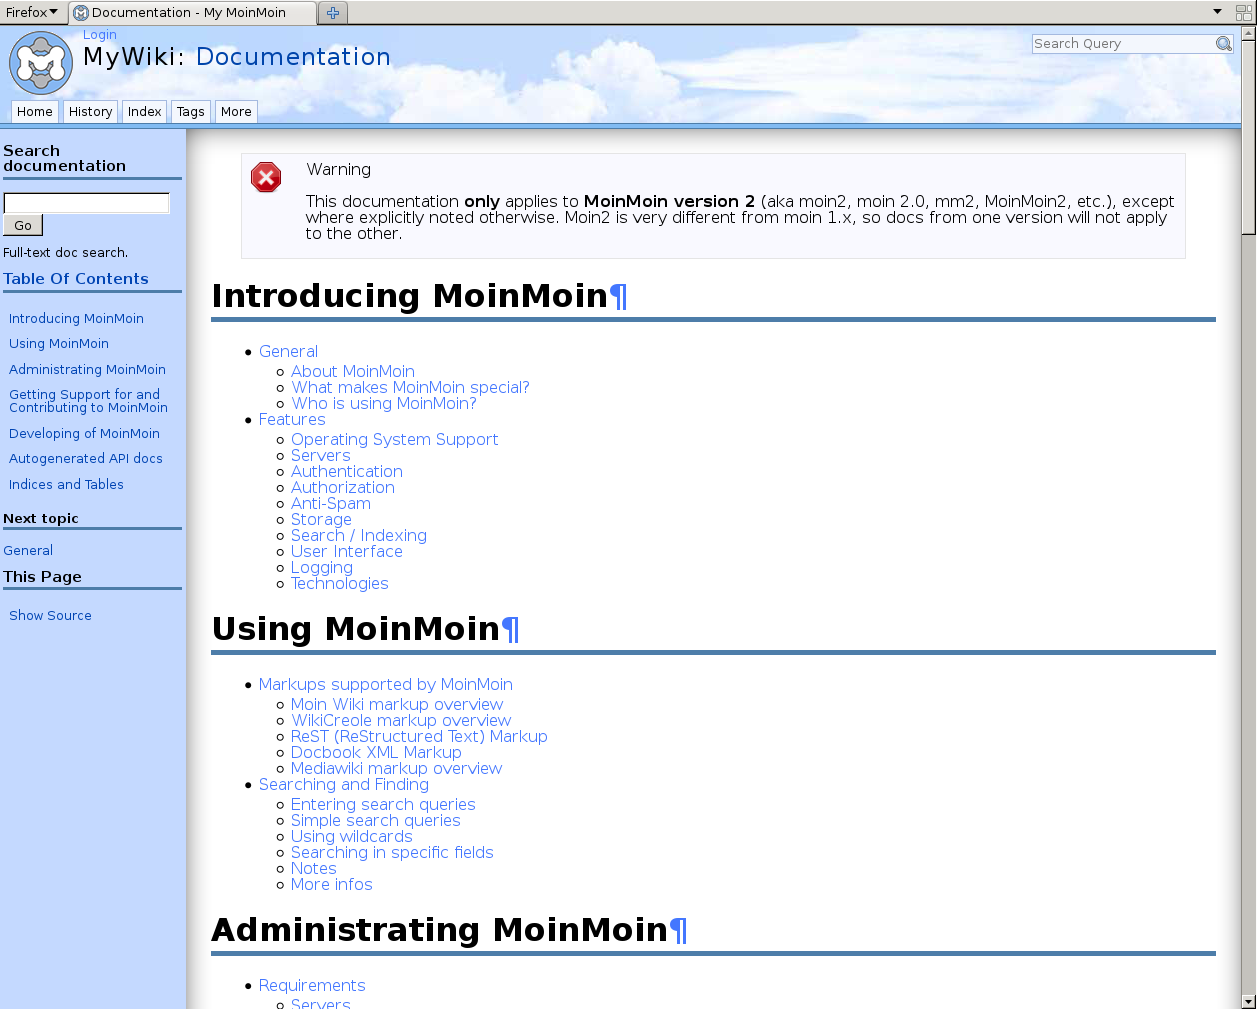Screen dimensions: 1258x1009
Task: Open WikiCreole markup overview link
Action: (401, 721)
